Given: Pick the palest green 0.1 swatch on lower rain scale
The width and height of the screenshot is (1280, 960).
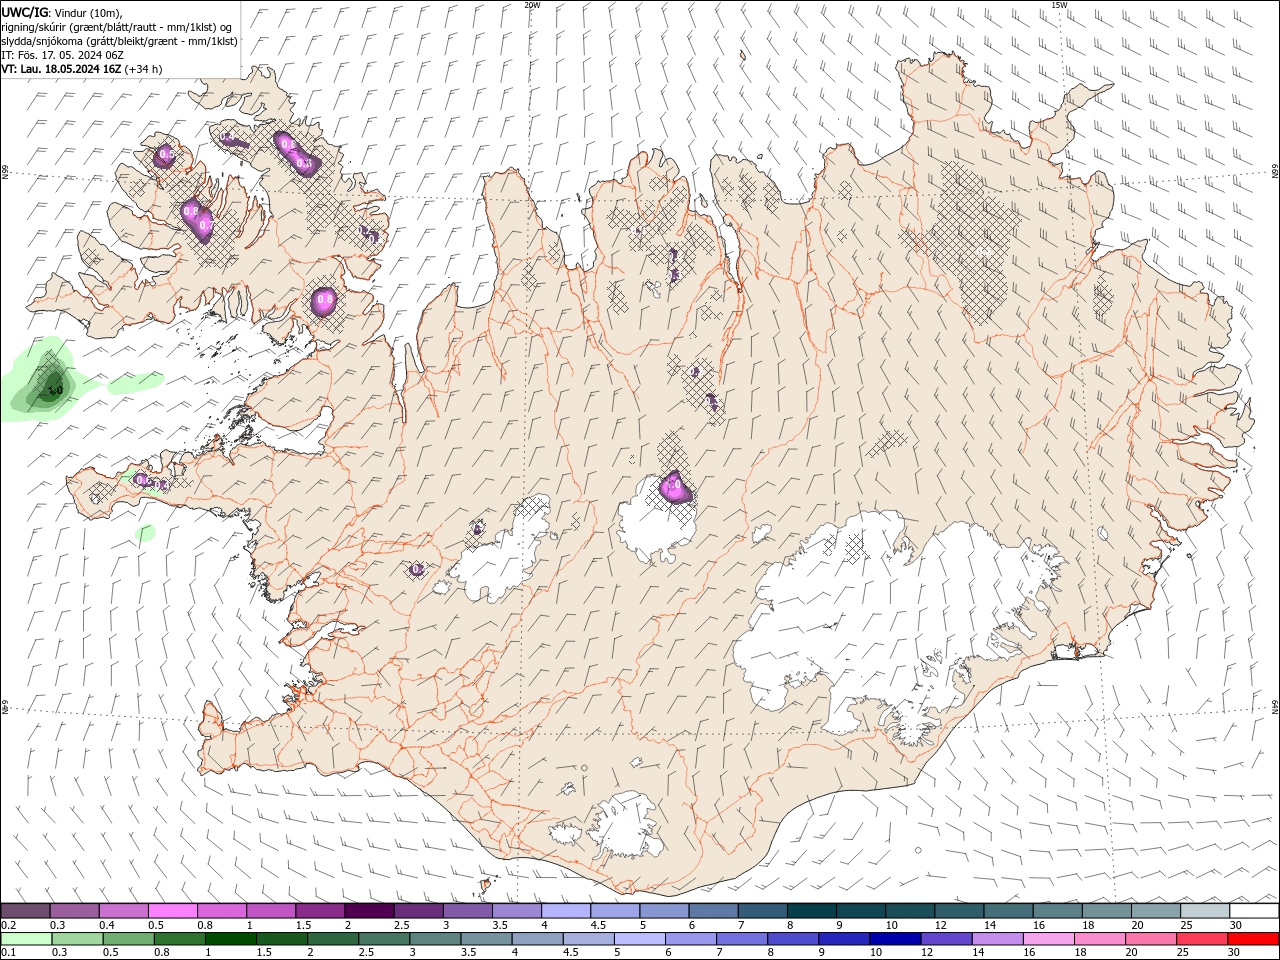Looking at the screenshot, I should pyautogui.click(x=27, y=939).
